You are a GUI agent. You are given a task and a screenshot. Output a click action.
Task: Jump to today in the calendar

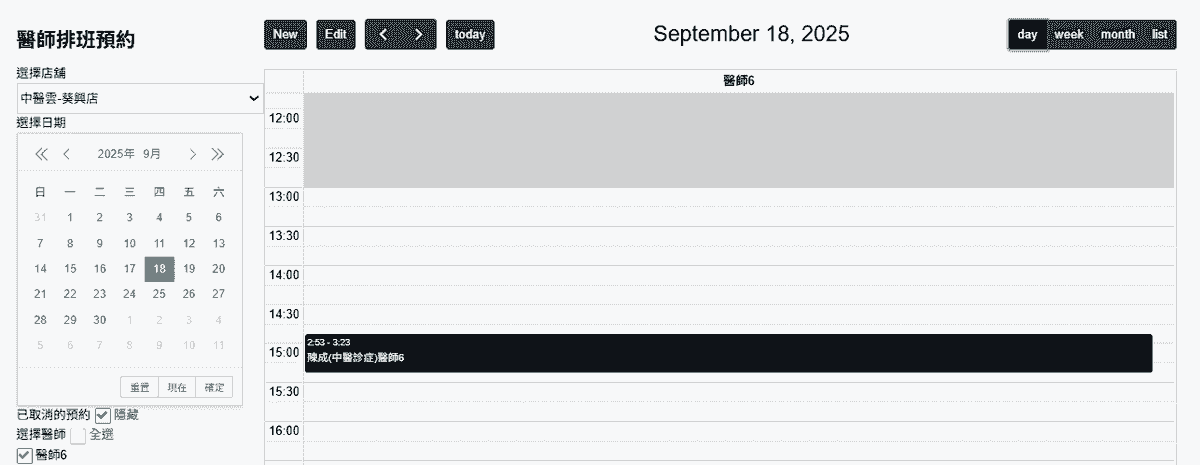pos(470,35)
